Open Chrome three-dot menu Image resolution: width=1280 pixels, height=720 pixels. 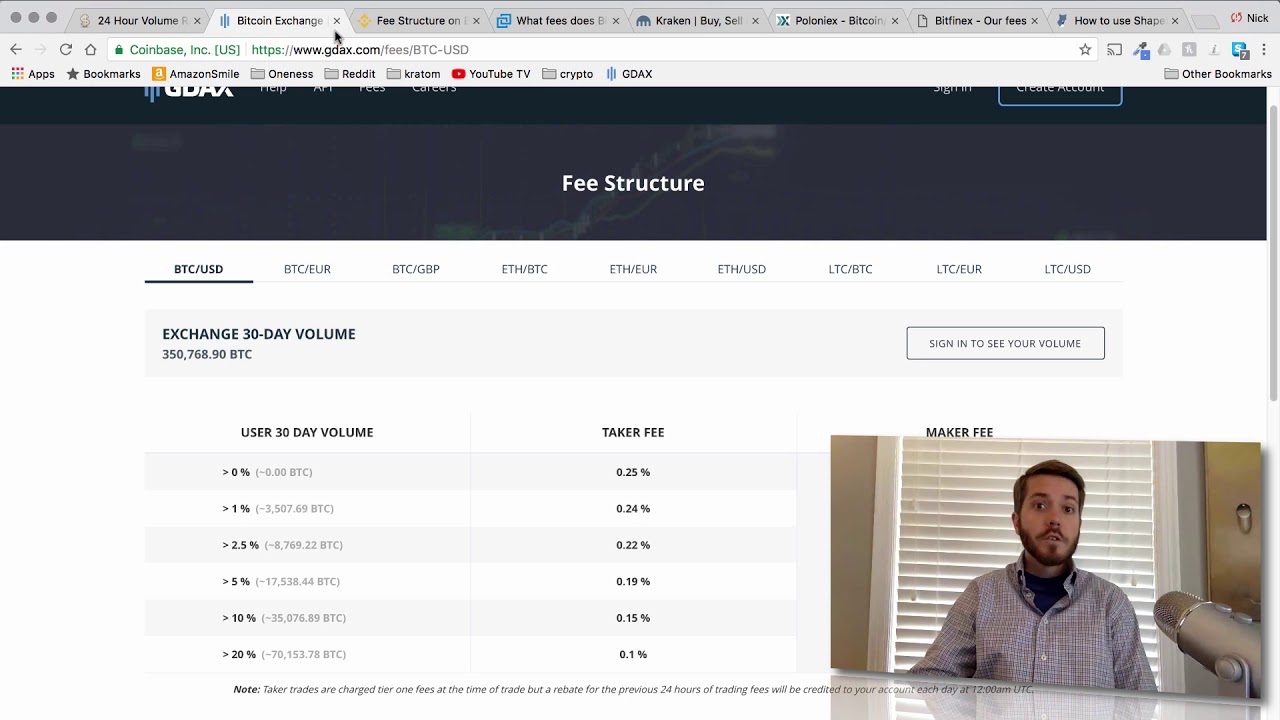1264,49
